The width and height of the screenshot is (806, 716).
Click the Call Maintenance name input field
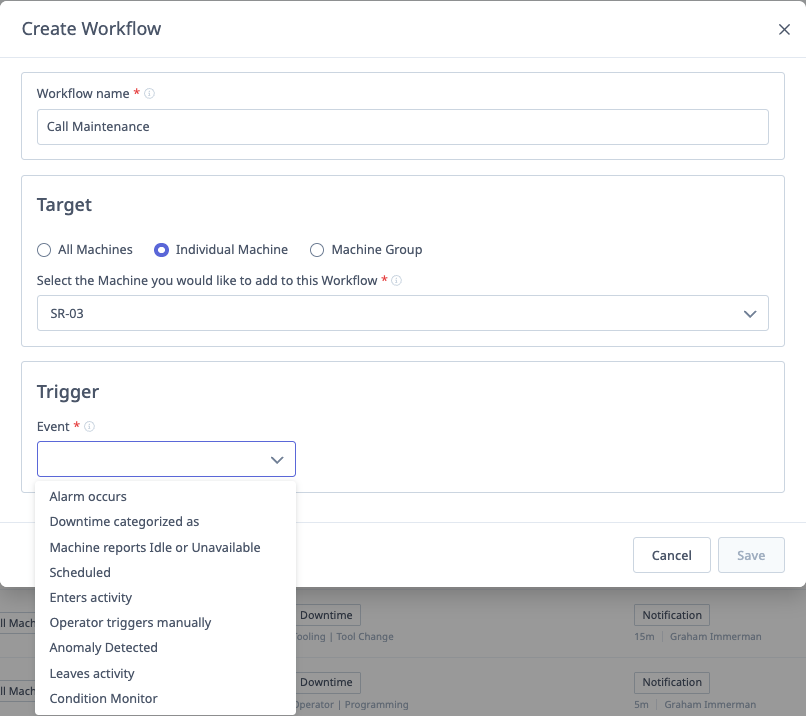(402, 126)
